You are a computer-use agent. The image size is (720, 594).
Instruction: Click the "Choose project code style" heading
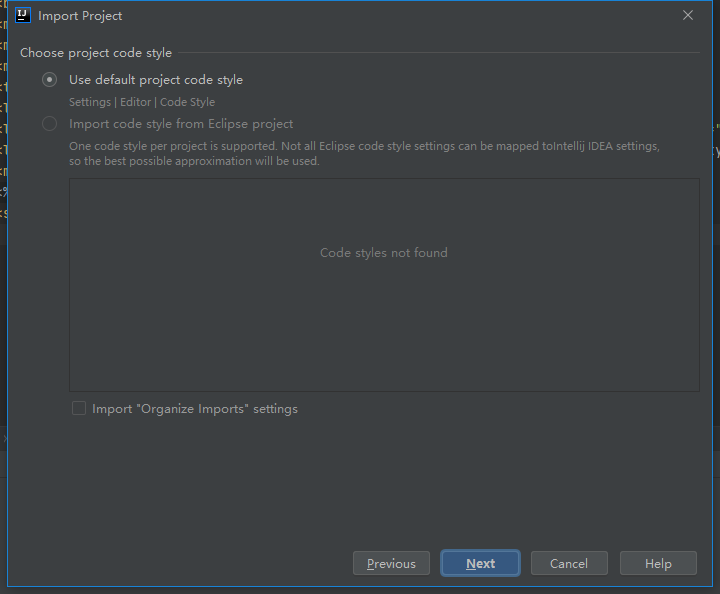click(96, 53)
